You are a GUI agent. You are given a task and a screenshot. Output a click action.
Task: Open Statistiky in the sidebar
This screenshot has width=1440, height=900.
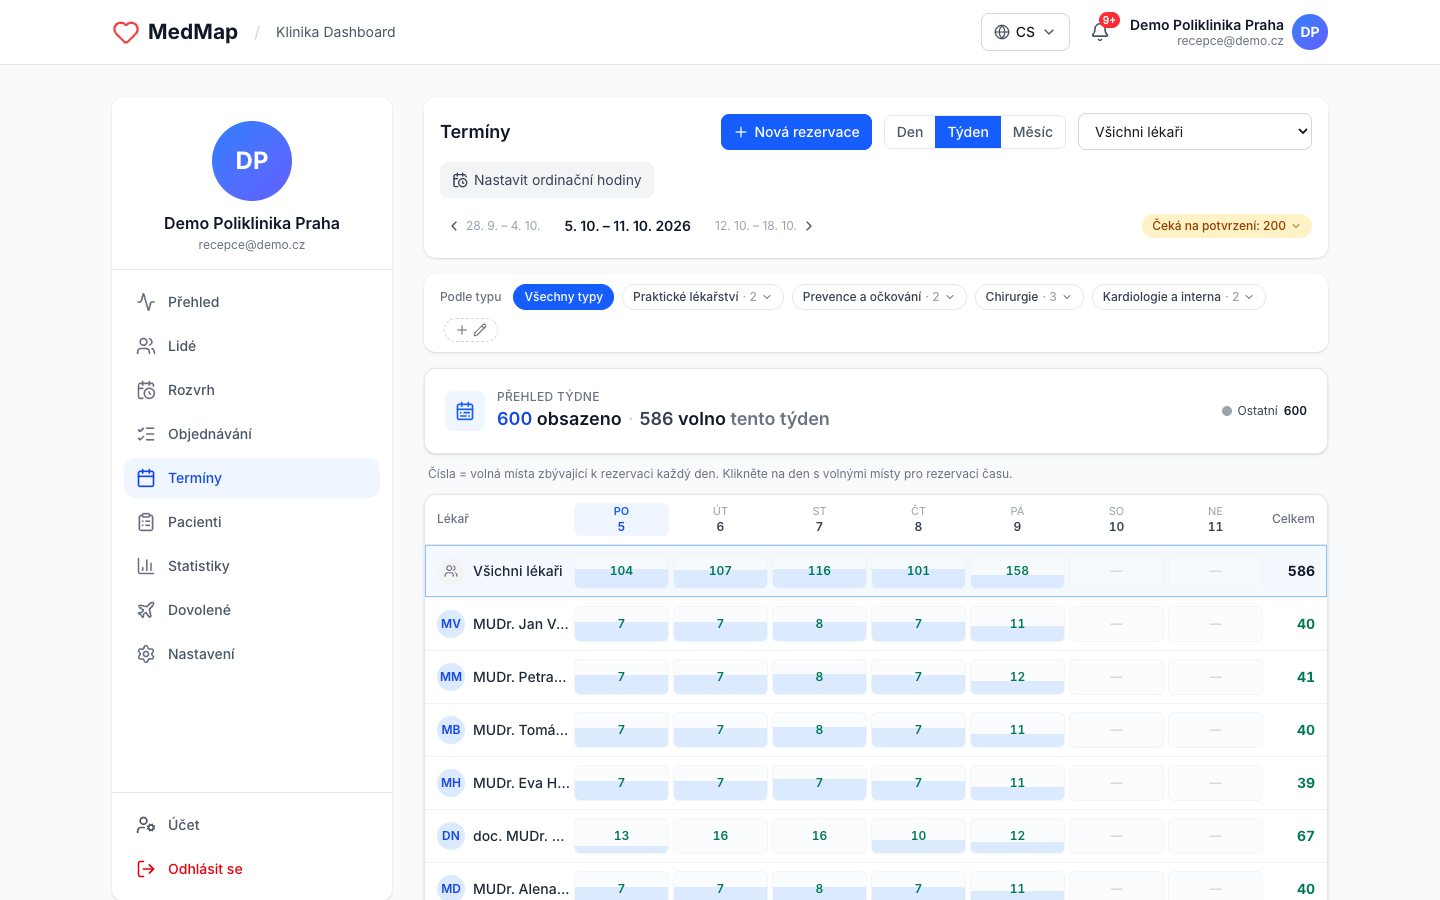pos(252,566)
